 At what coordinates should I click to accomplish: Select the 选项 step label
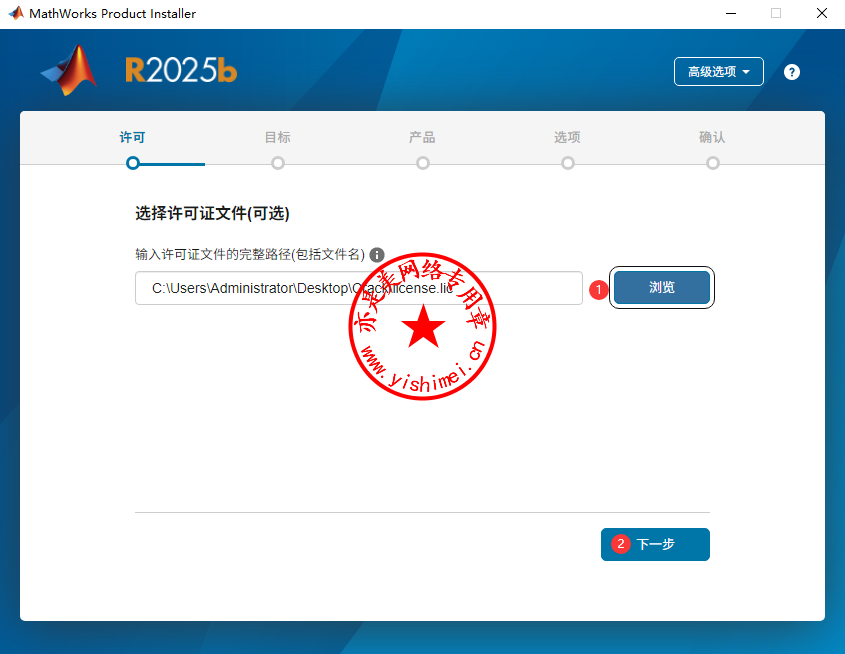pos(567,137)
